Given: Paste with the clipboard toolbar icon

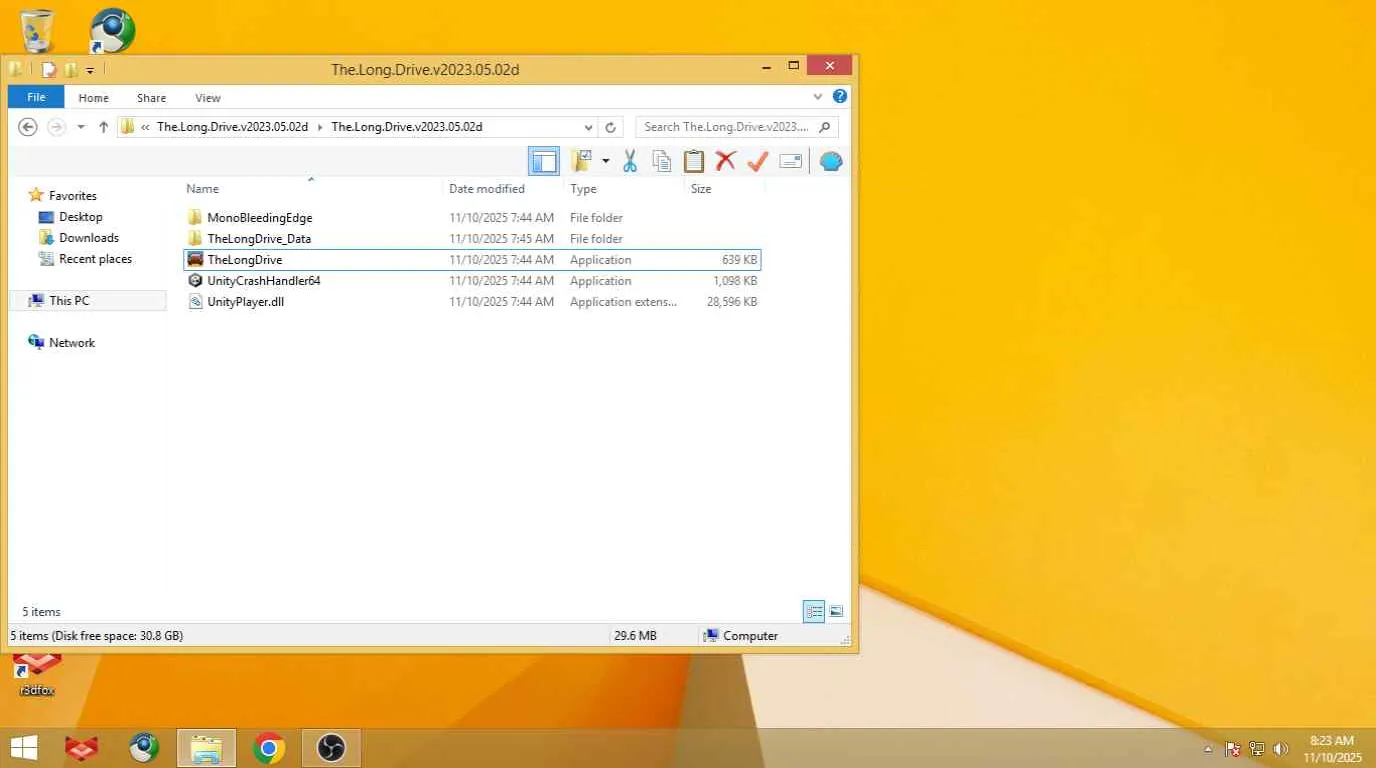Looking at the screenshot, I should pyautogui.click(x=693, y=161).
